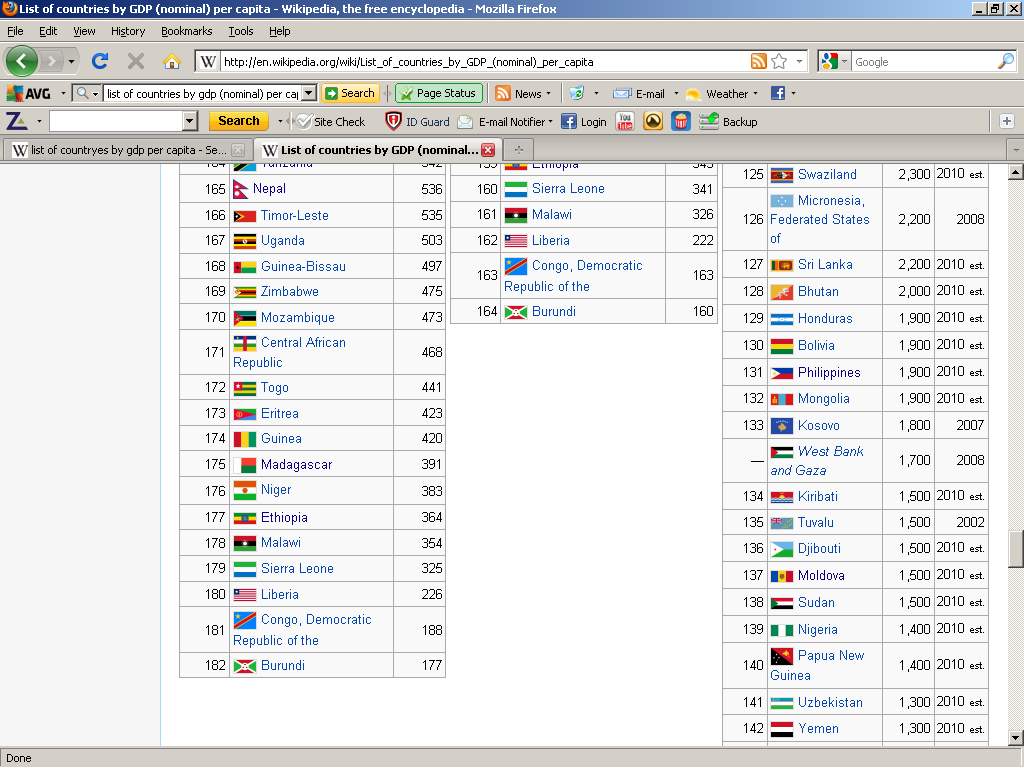Go to the Home page
Screen dimensions: 1024x768
click(x=171, y=61)
